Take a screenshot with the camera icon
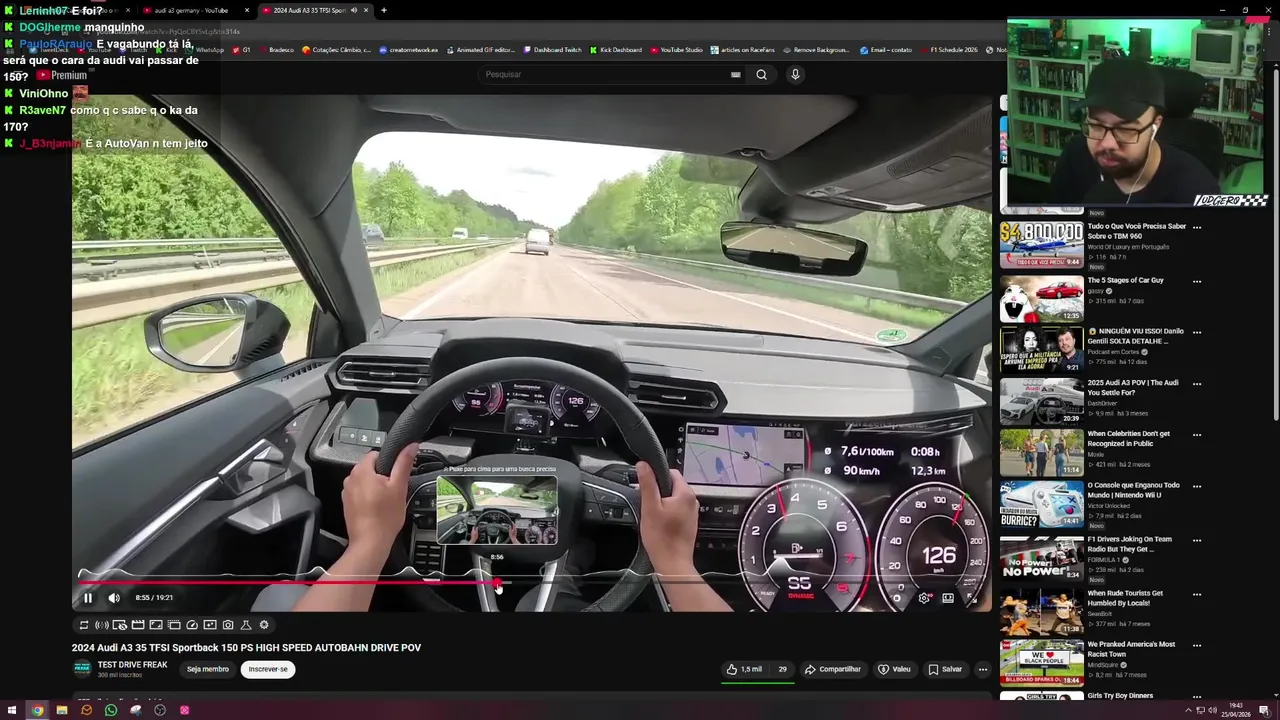Screen dimensions: 1280x720 [228, 625]
